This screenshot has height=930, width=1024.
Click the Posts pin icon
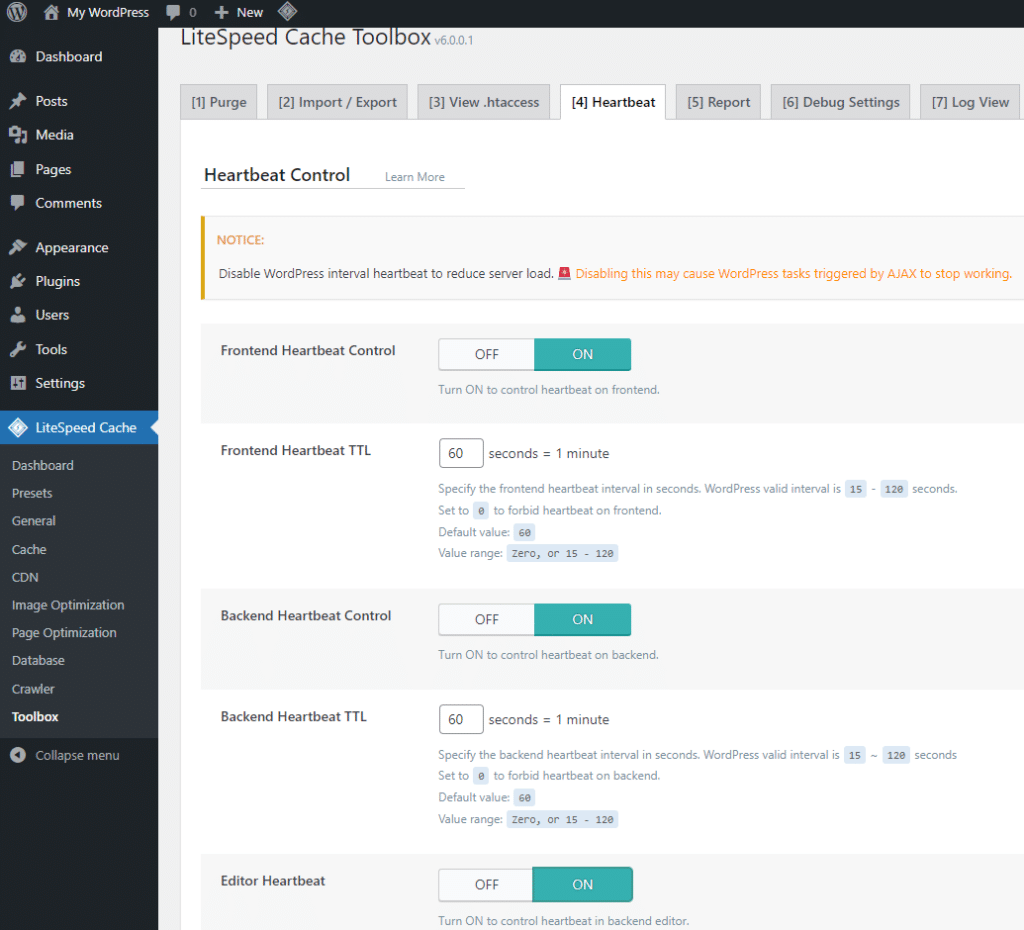tap(18, 101)
